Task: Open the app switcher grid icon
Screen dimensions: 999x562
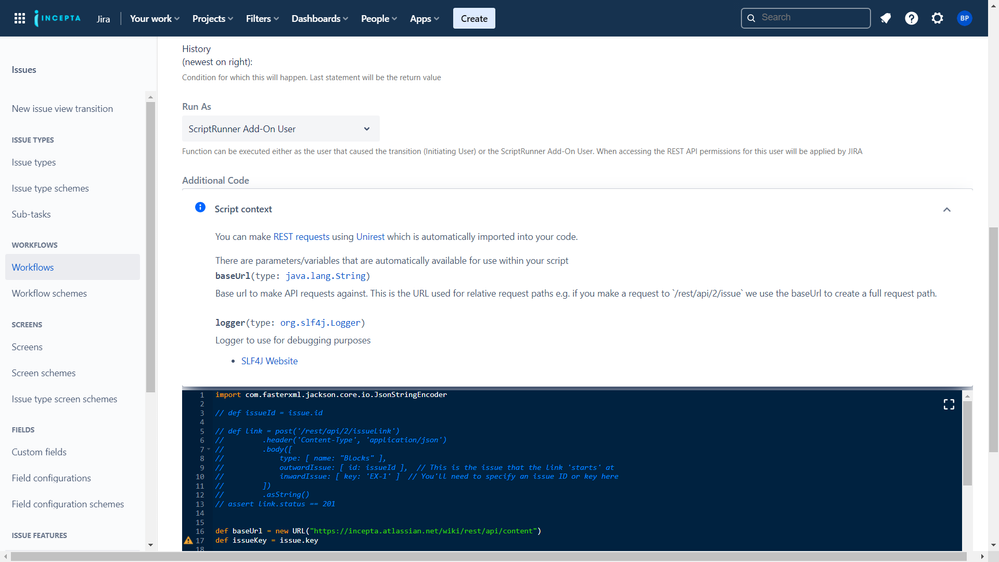Action: point(19,18)
